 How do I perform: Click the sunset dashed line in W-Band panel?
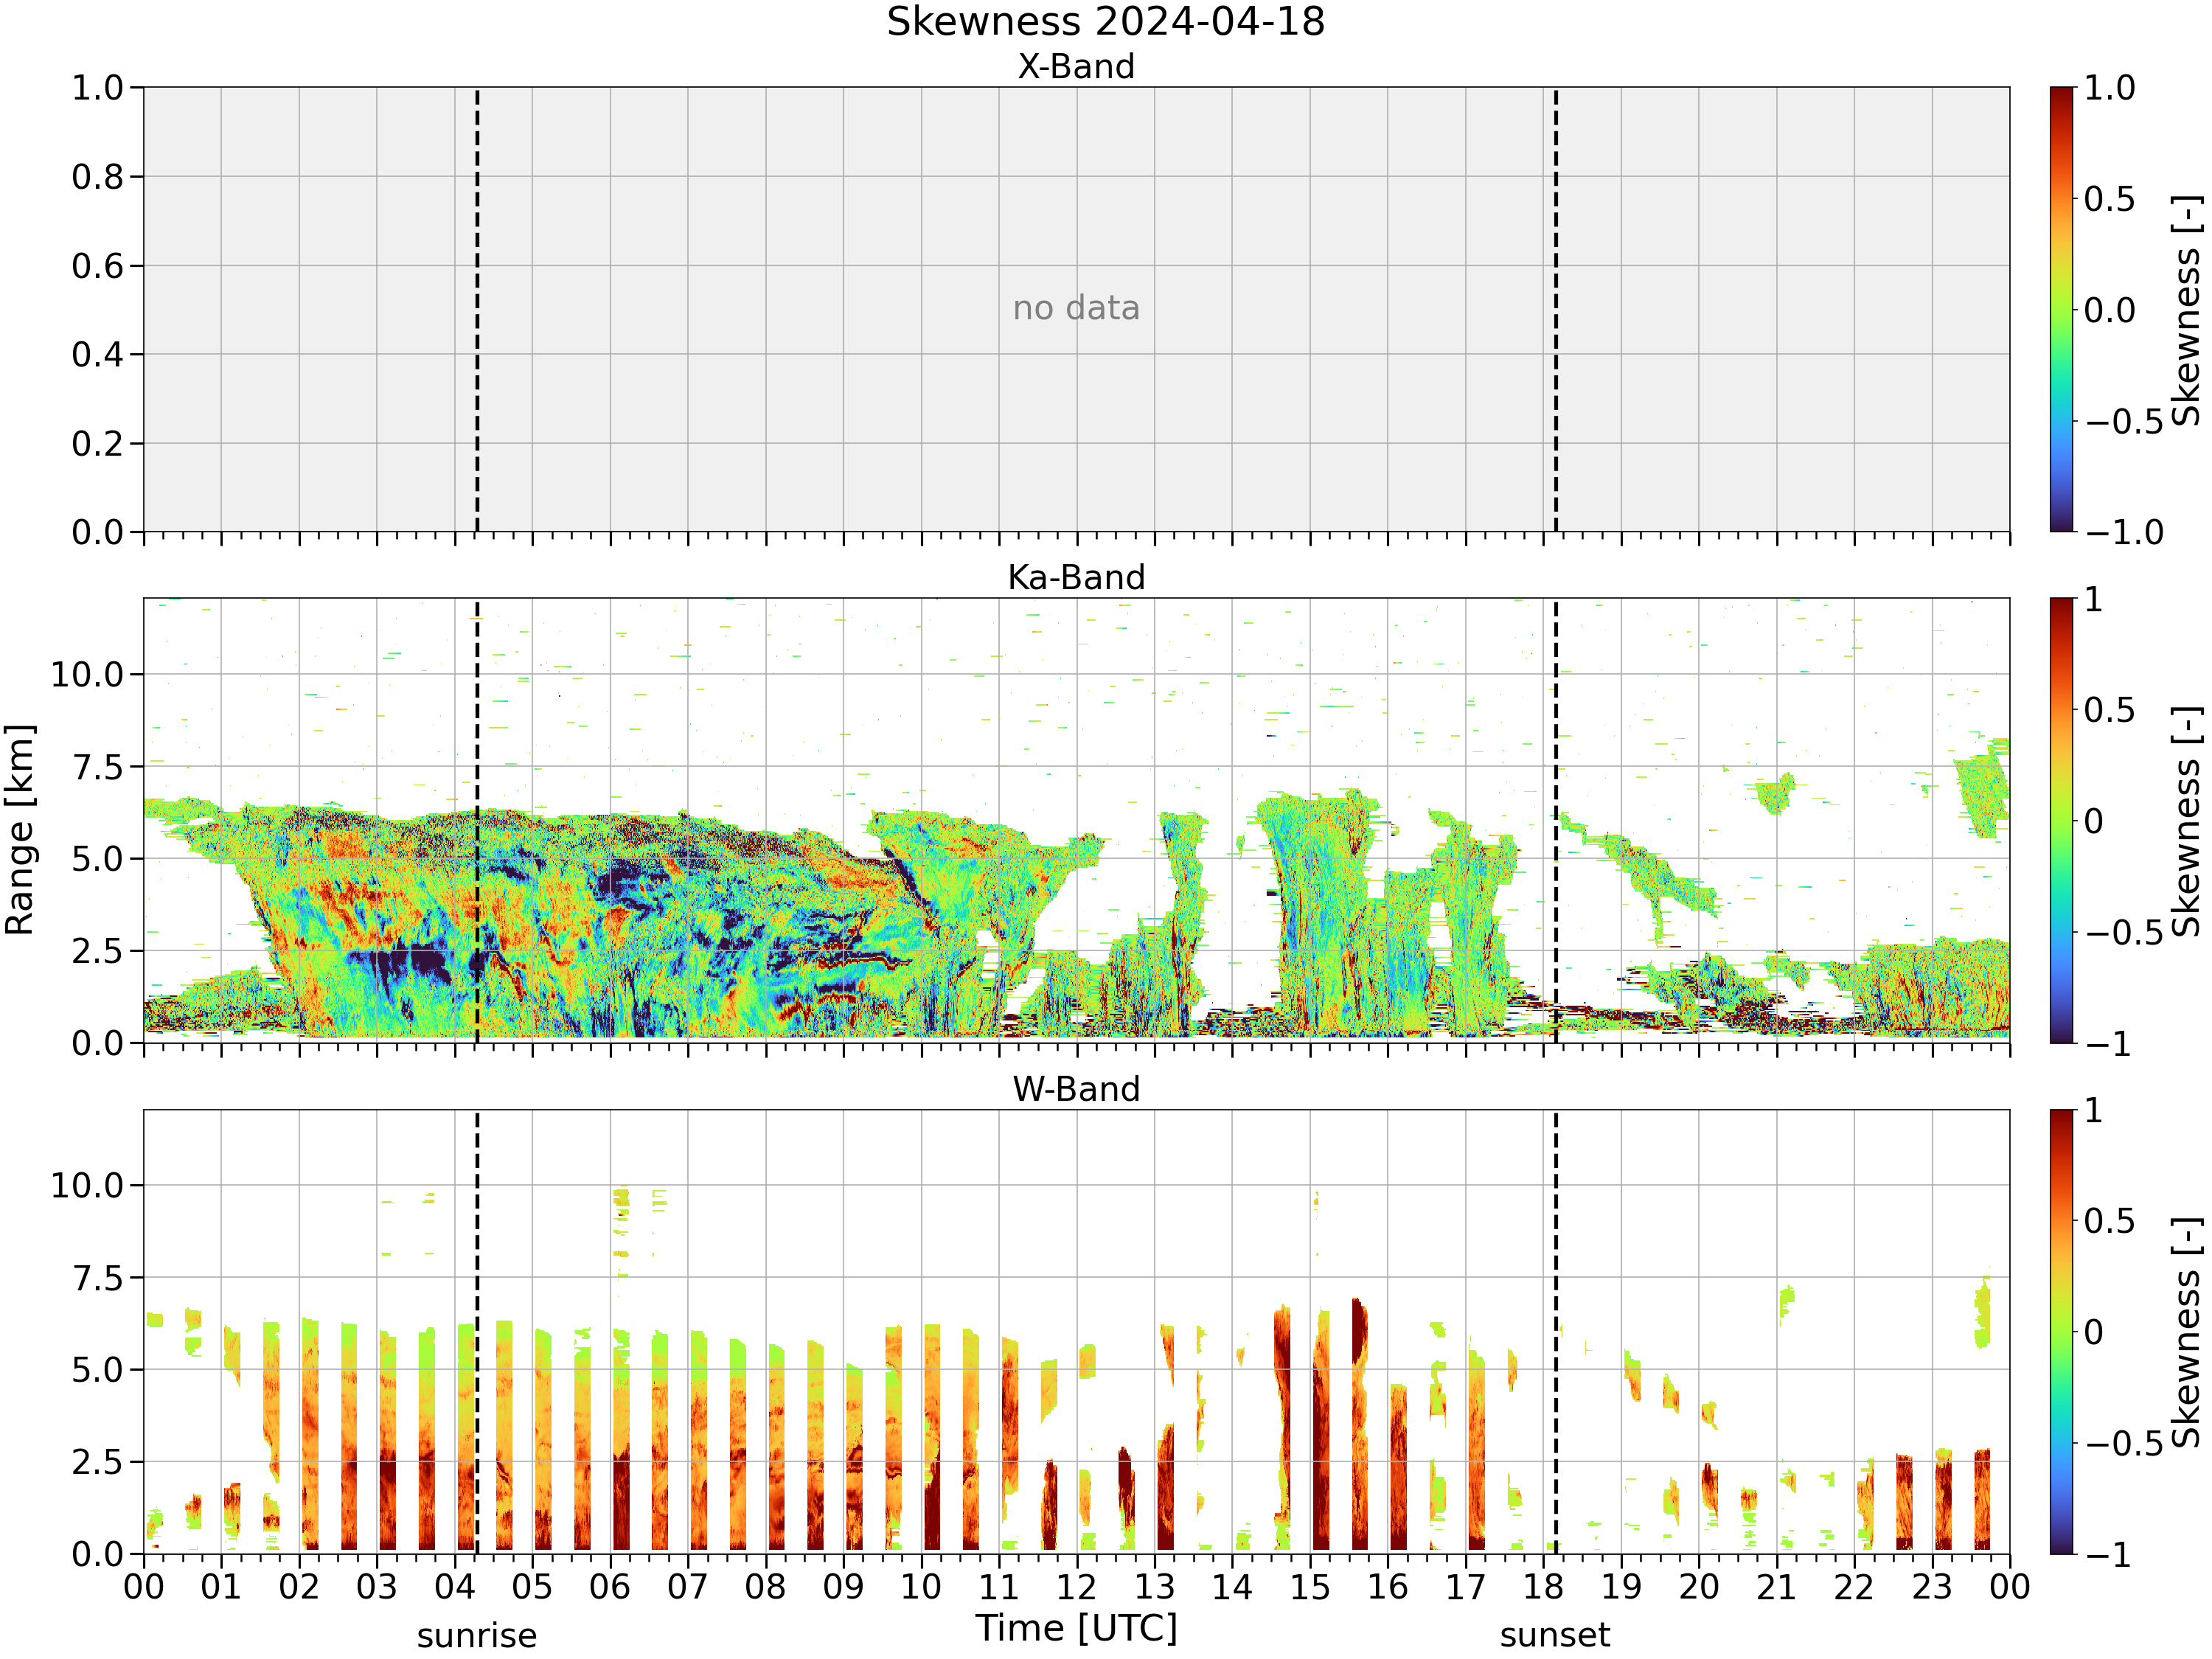tap(1556, 1332)
